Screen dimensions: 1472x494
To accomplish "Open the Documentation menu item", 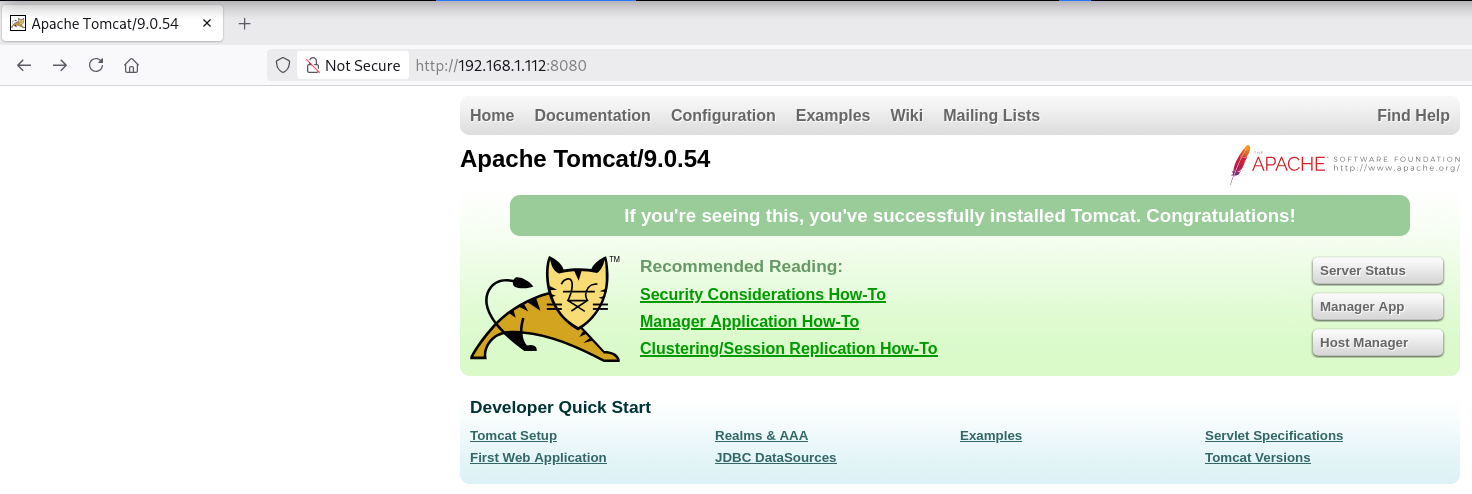I will pyautogui.click(x=592, y=116).
